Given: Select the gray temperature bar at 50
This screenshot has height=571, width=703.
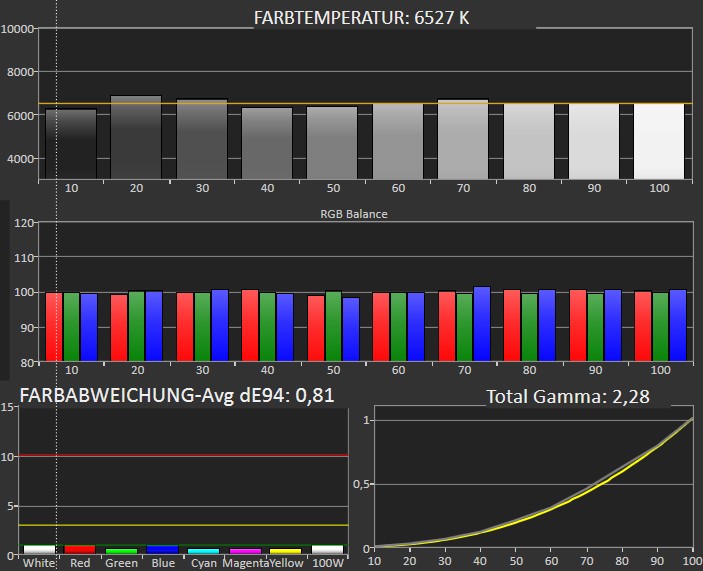Looking at the screenshot, I should tap(332, 143).
